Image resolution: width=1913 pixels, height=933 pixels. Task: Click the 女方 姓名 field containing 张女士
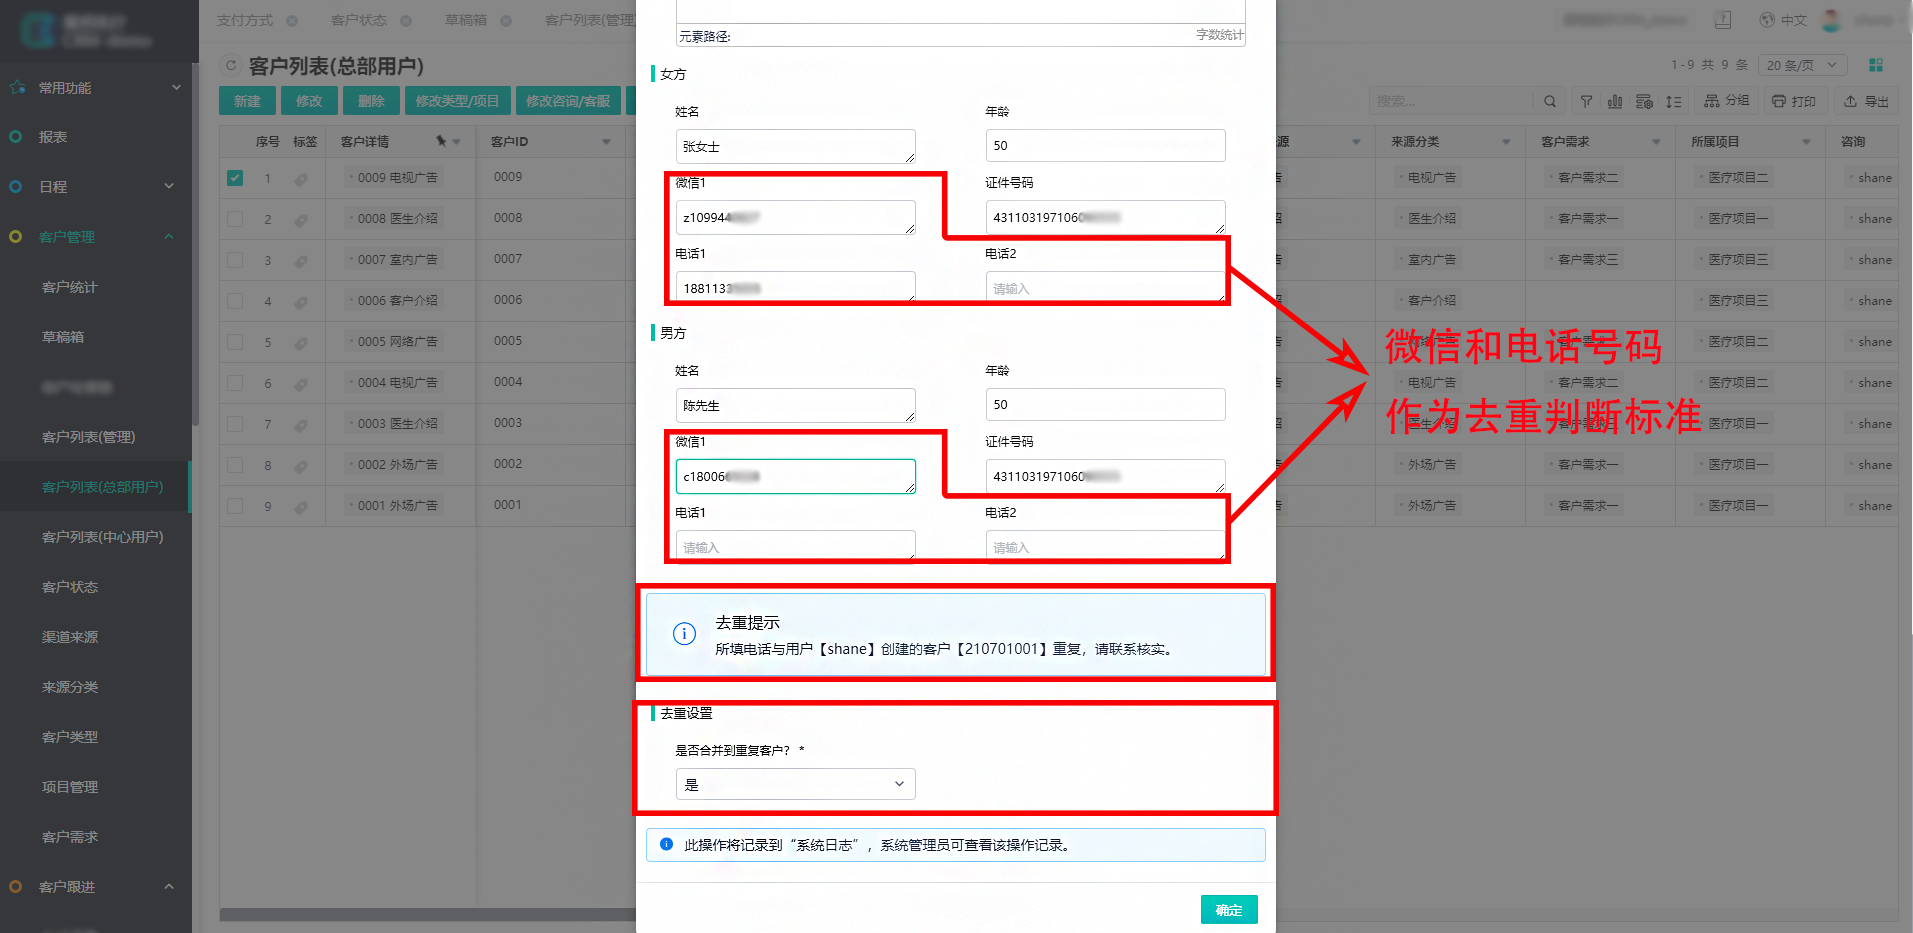pyautogui.click(x=795, y=146)
